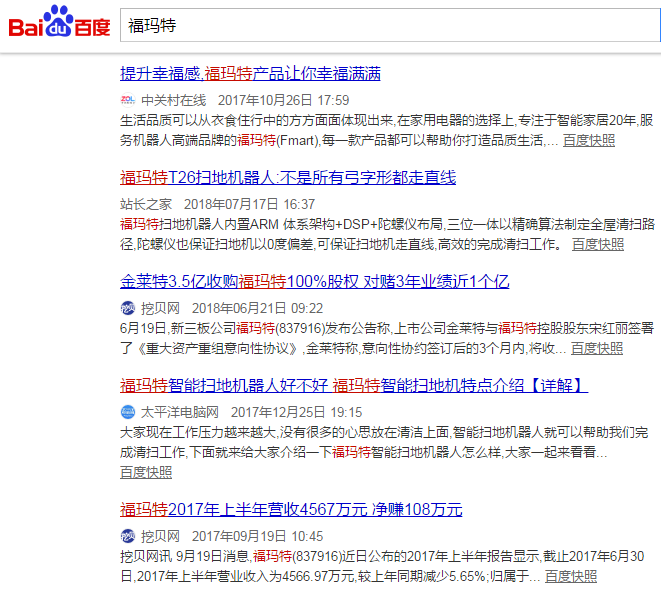661x594 pixels.
Task: Open the result 提升幸福感,福玛特产品让你幸福满满
Action: 250,74
